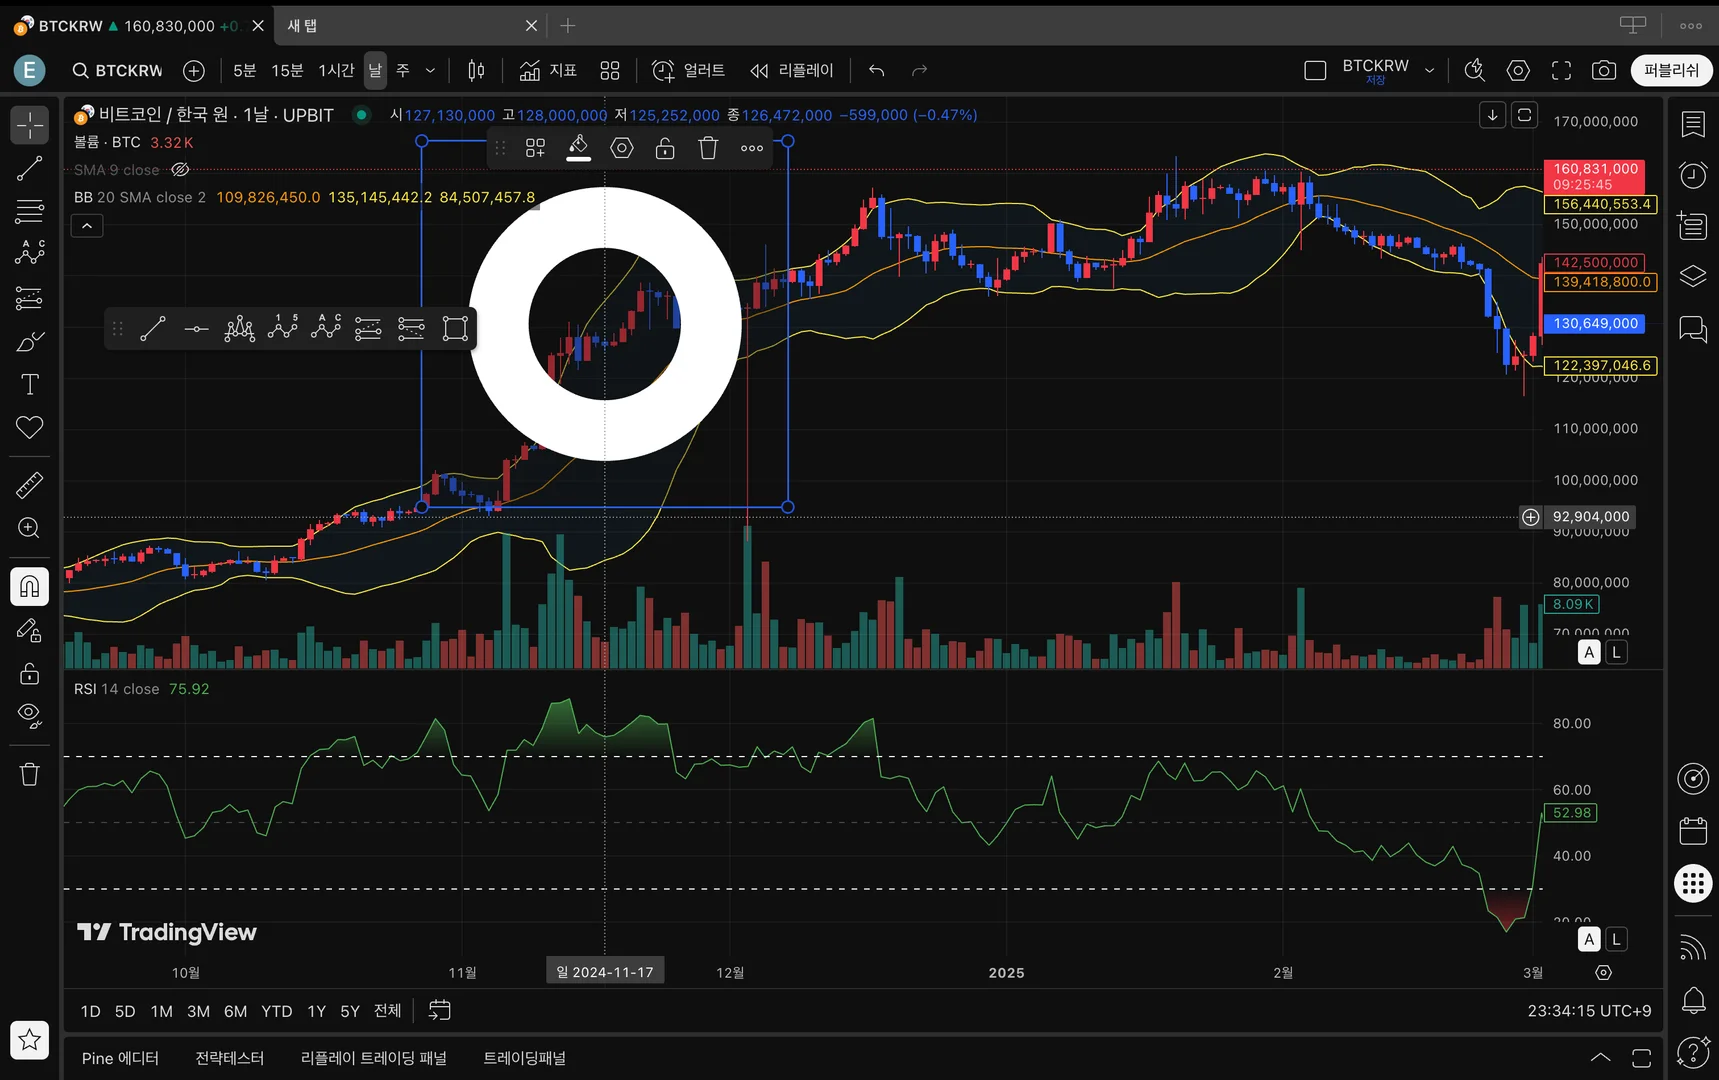Delete the selected rectangle drawing
The width and height of the screenshot is (1719, 1080).
tap(708, 148)
